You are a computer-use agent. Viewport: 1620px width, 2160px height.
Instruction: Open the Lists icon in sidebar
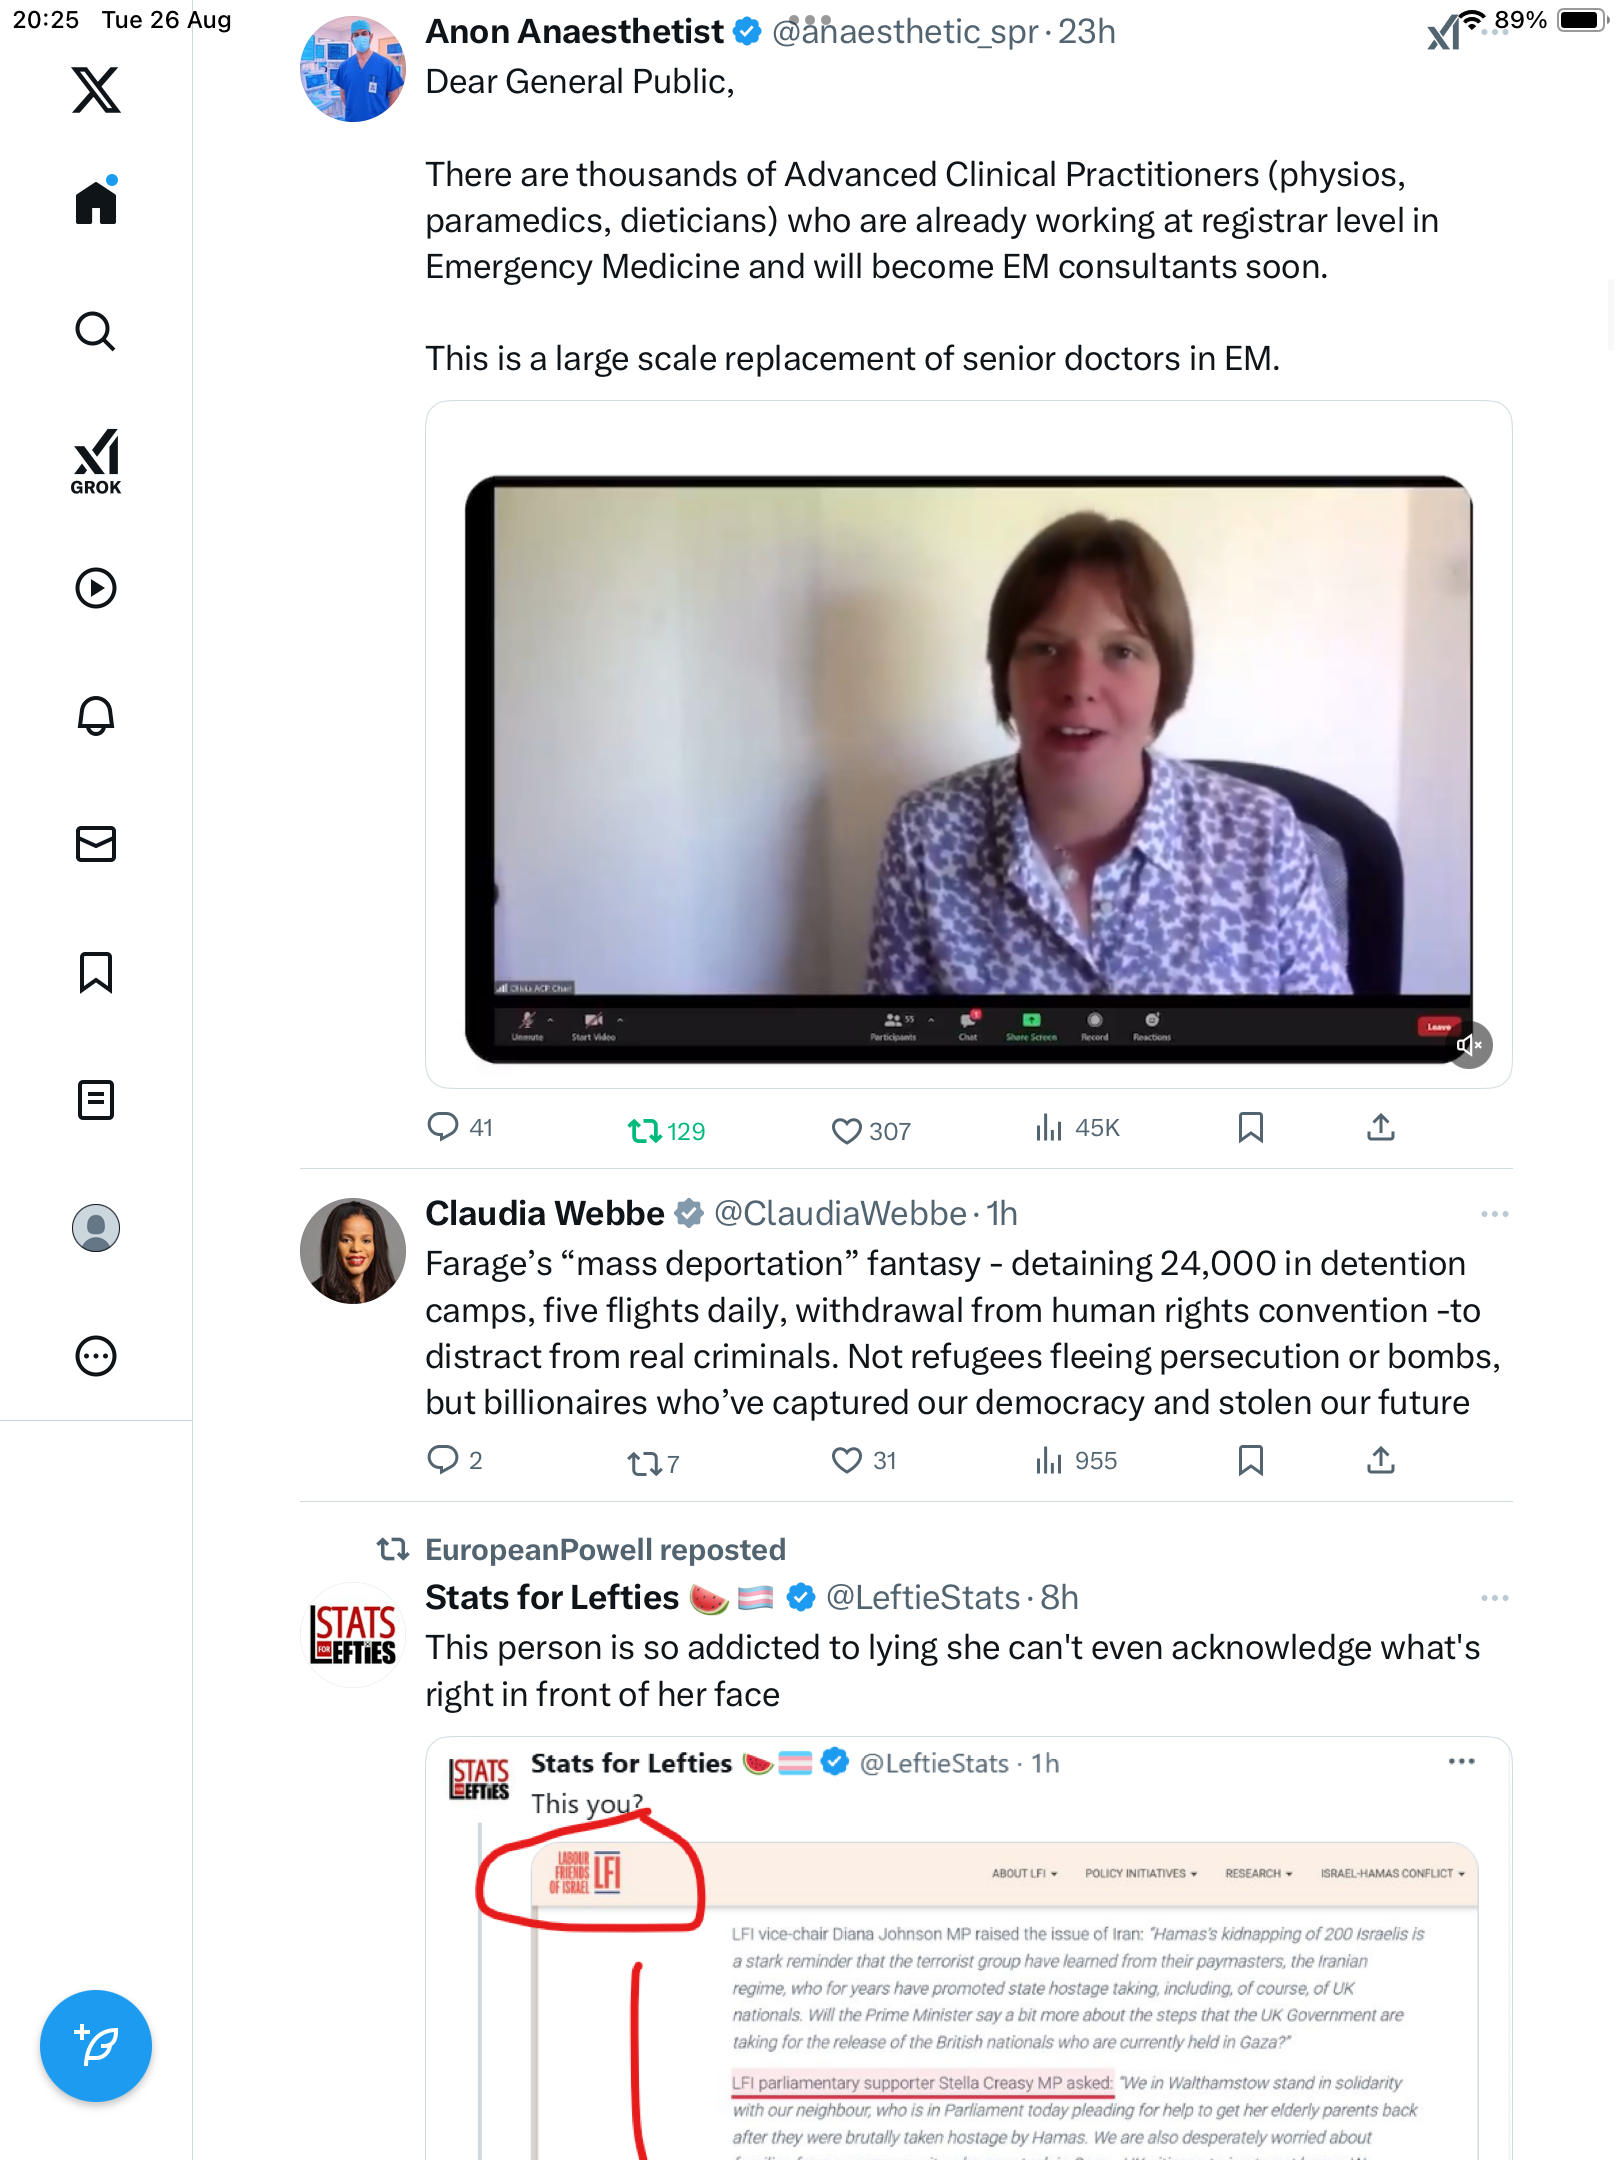point(96,1100)
